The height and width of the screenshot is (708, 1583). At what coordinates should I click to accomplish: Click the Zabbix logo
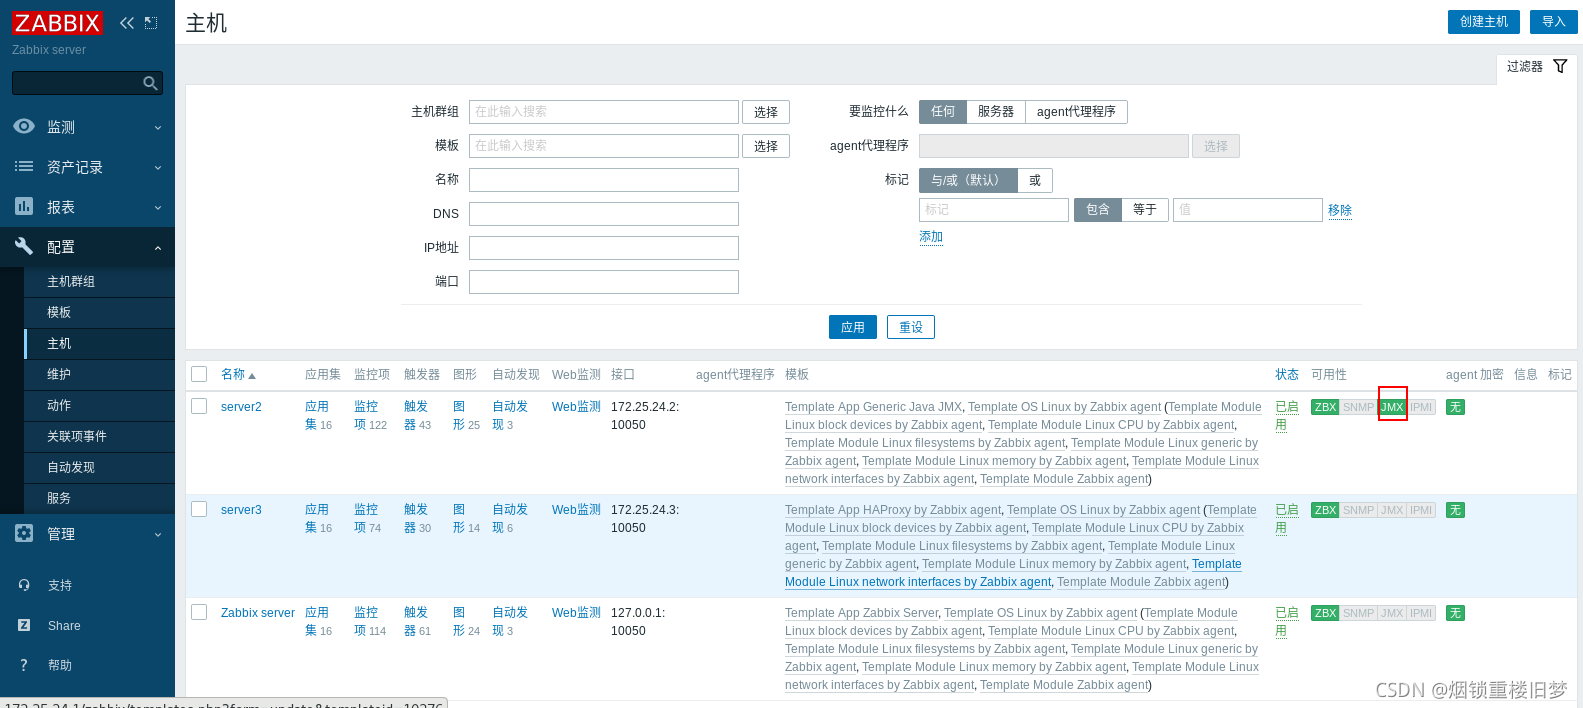(57, 23)
